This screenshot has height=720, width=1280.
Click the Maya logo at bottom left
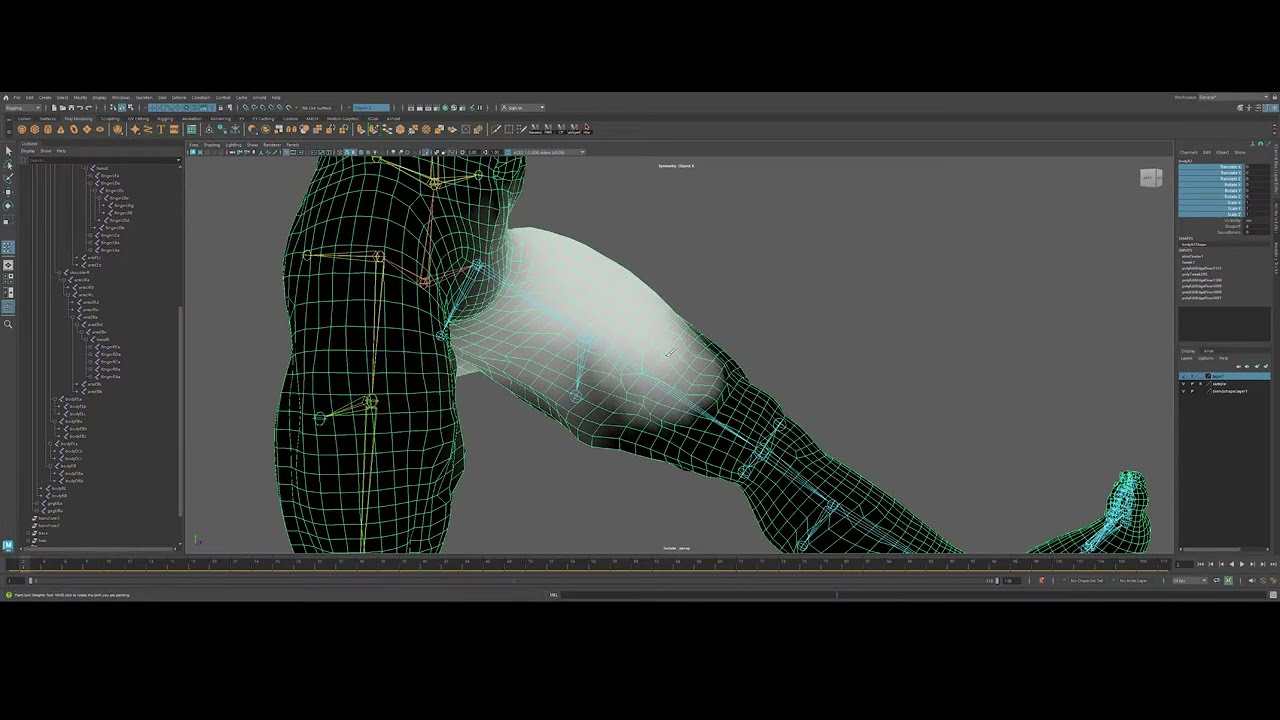[x=8, y=545]
